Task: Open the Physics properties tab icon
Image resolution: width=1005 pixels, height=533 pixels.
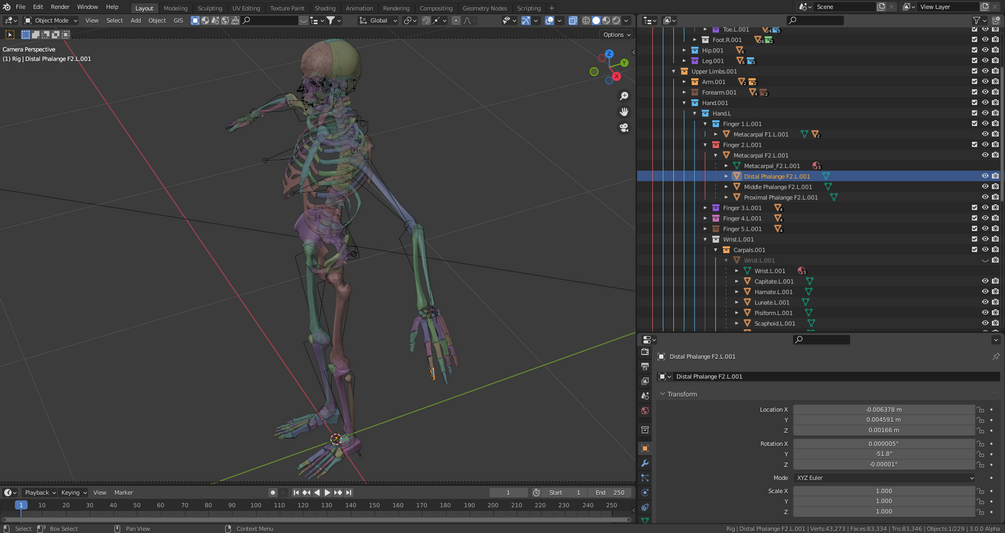Action: click(x=645, y=492)
